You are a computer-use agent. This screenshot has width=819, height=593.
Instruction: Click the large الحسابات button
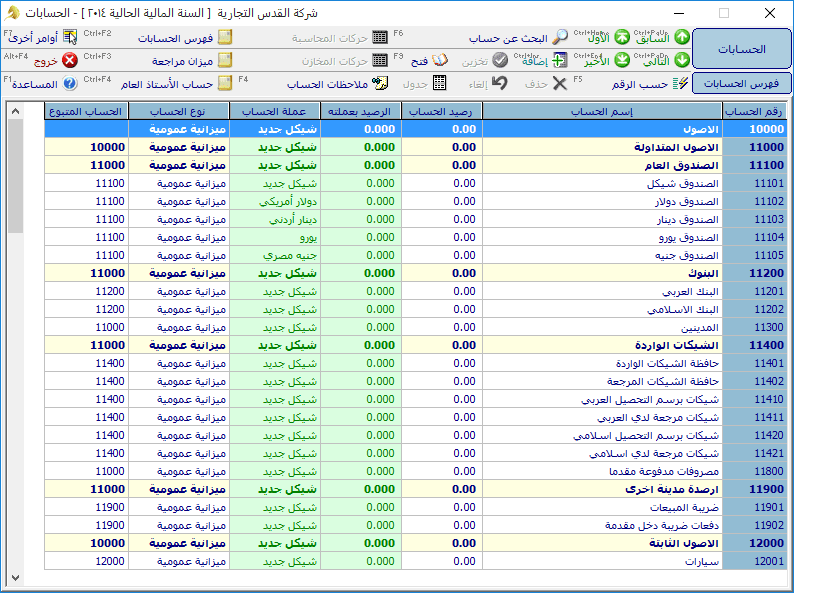point(741,49)
